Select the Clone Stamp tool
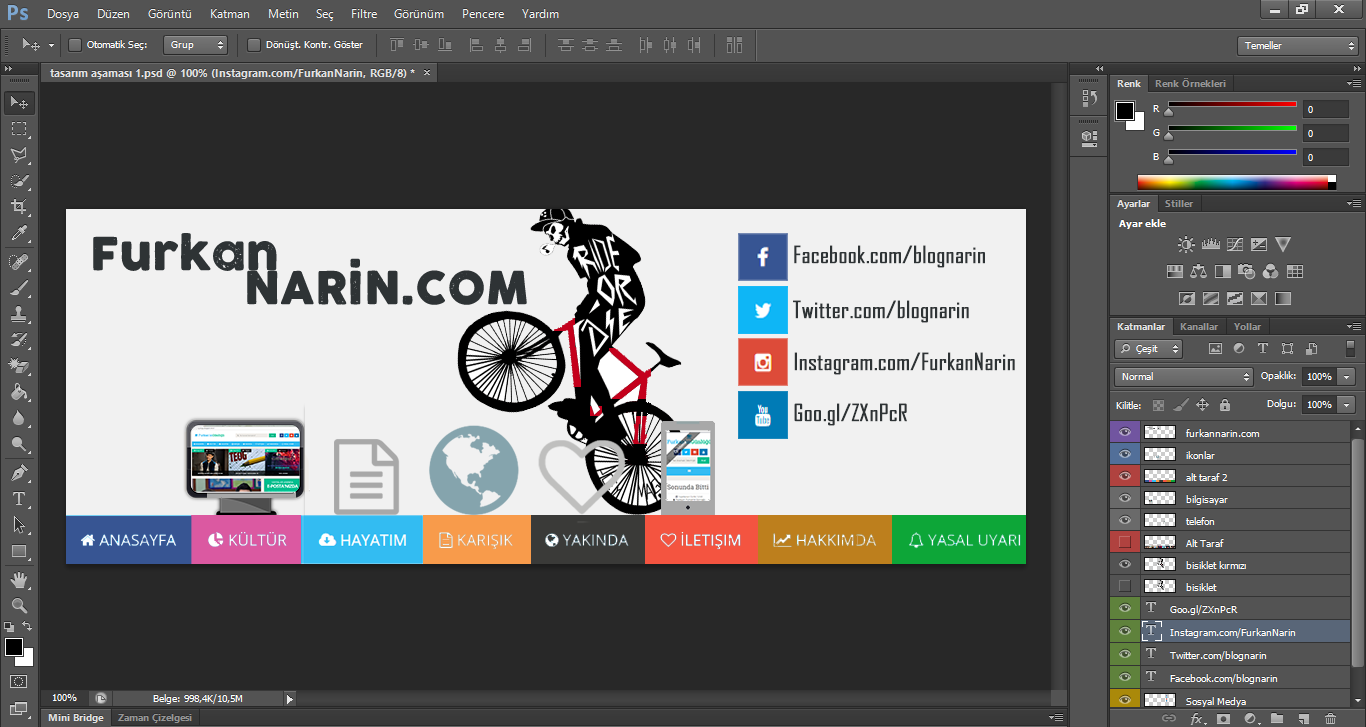1366x727 pixels. [19, 314]
